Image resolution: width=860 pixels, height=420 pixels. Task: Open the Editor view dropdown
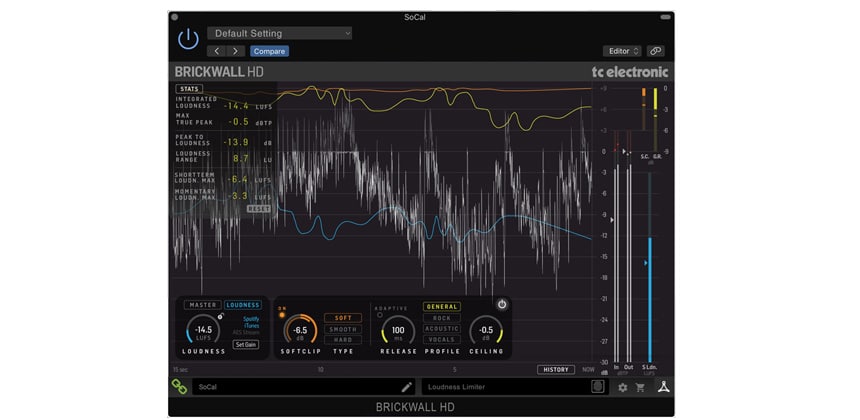[621, 51]
